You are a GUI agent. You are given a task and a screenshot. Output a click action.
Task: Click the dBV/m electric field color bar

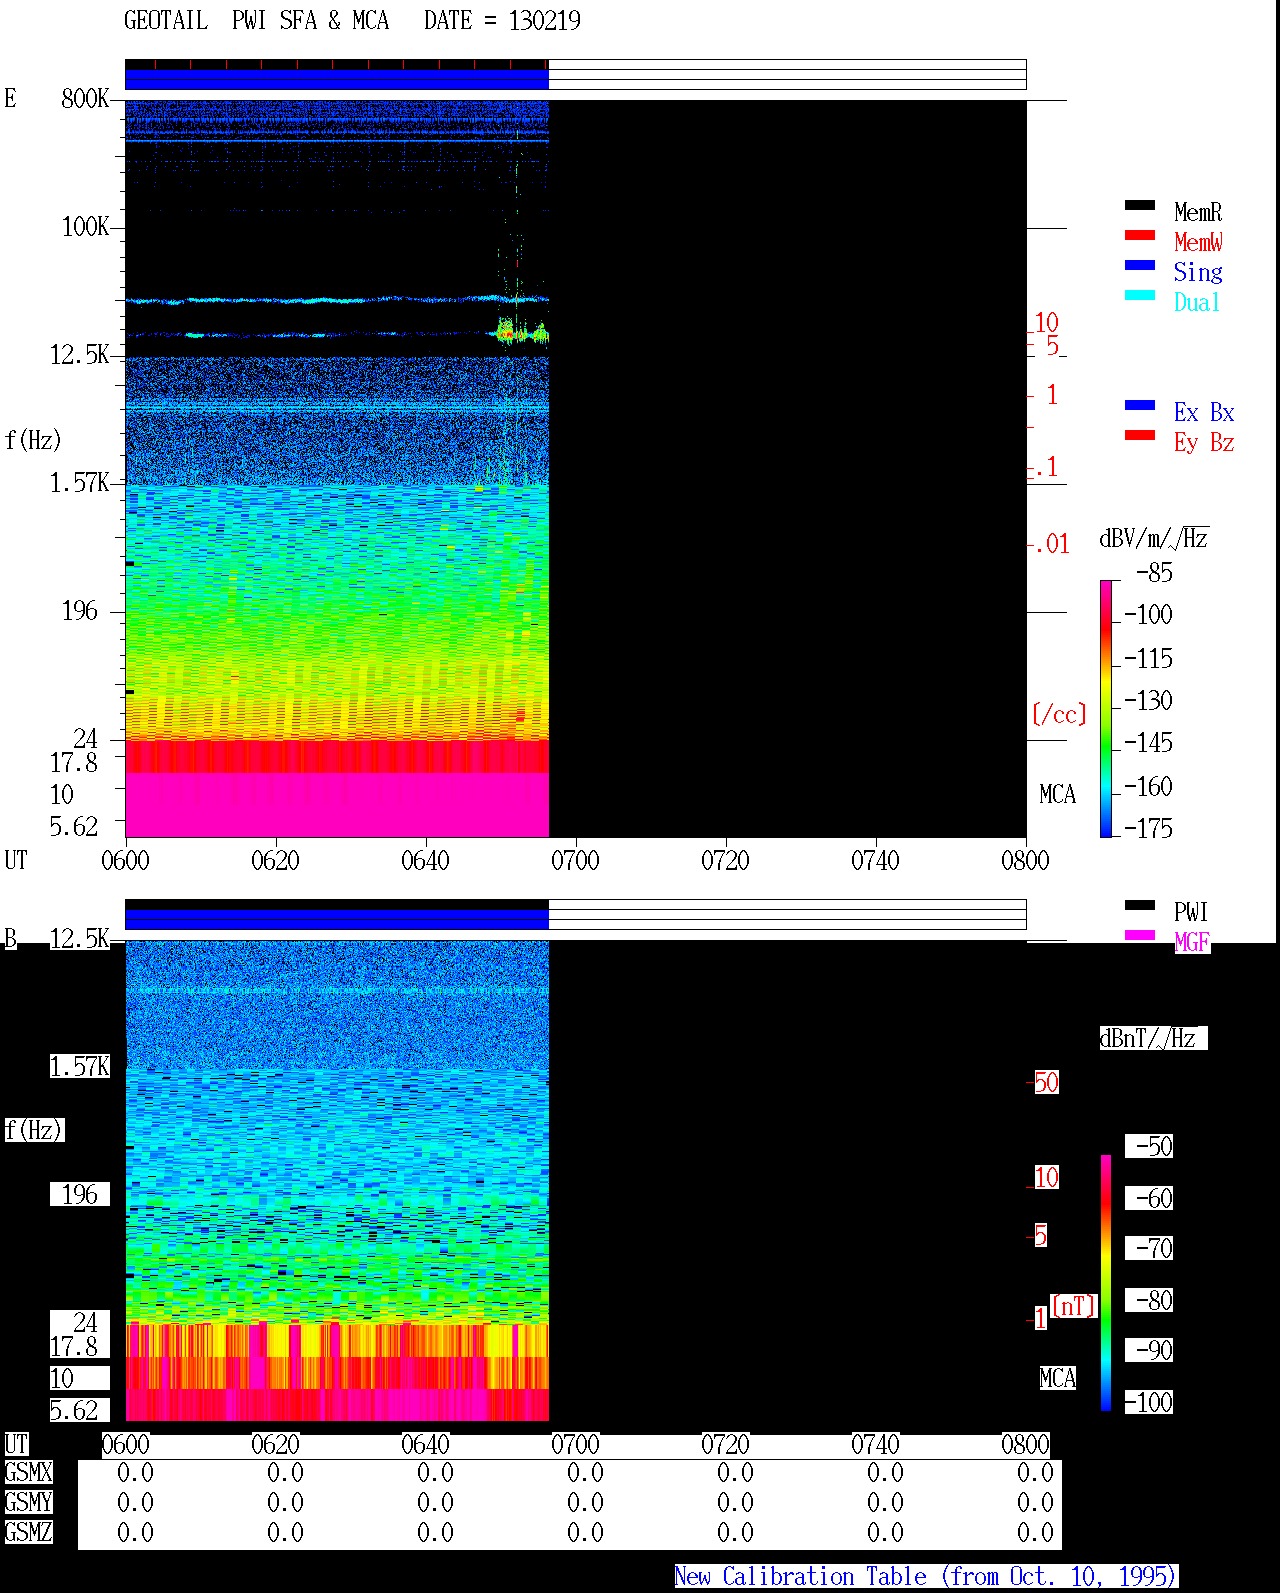point(1106,708)
